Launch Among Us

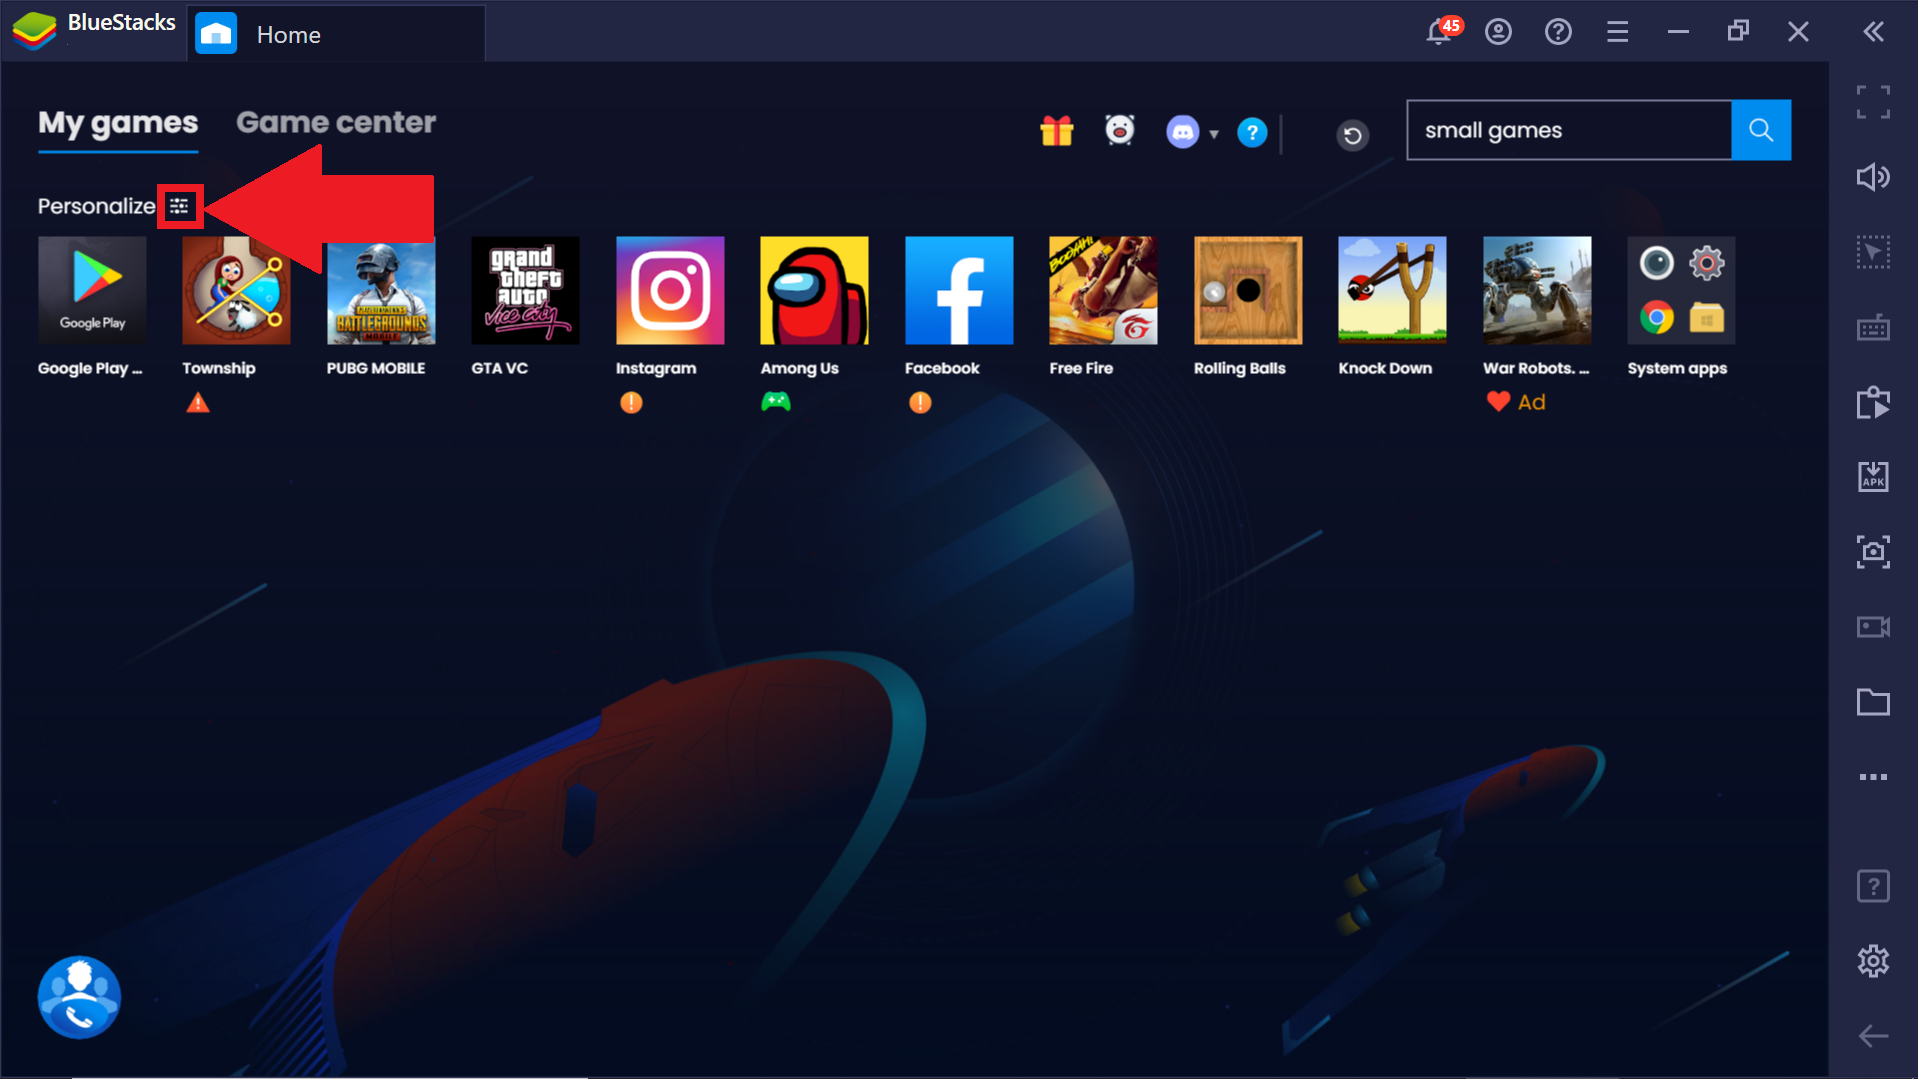pyautogui.click(x=814, y=291)
